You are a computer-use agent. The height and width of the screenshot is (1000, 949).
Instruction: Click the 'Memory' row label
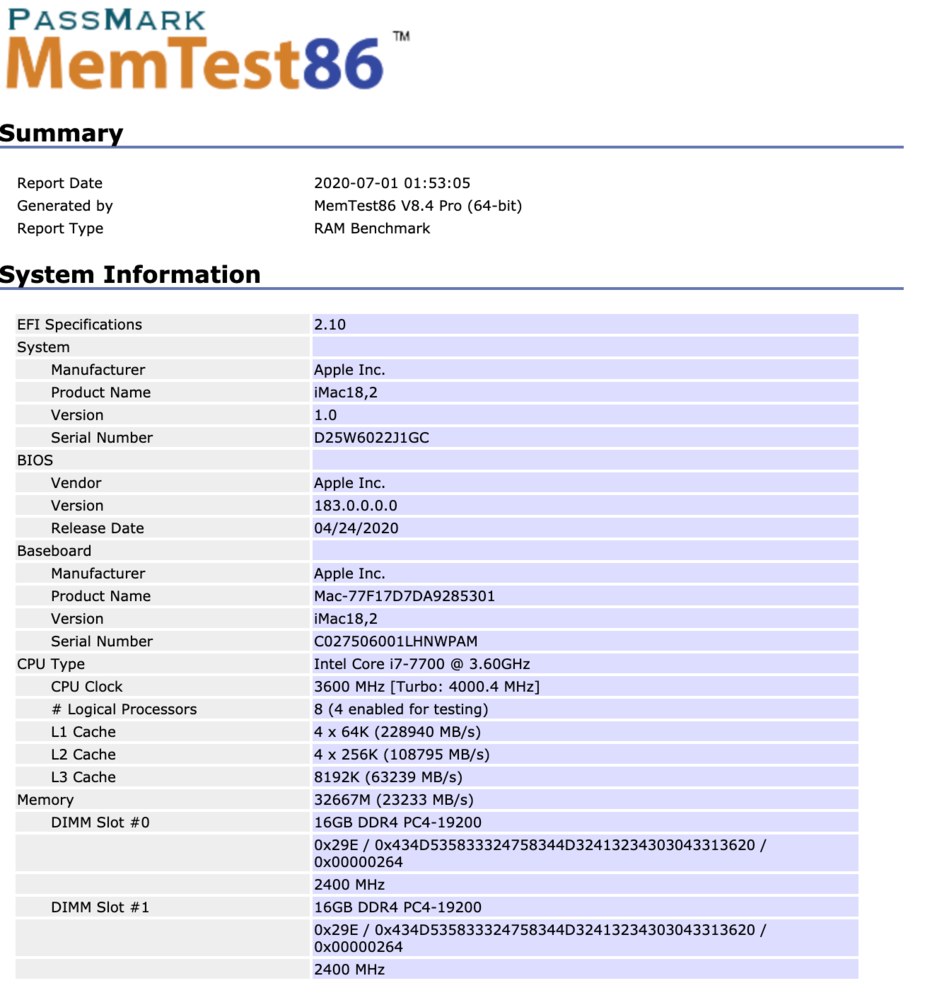(x=45, y=800)
